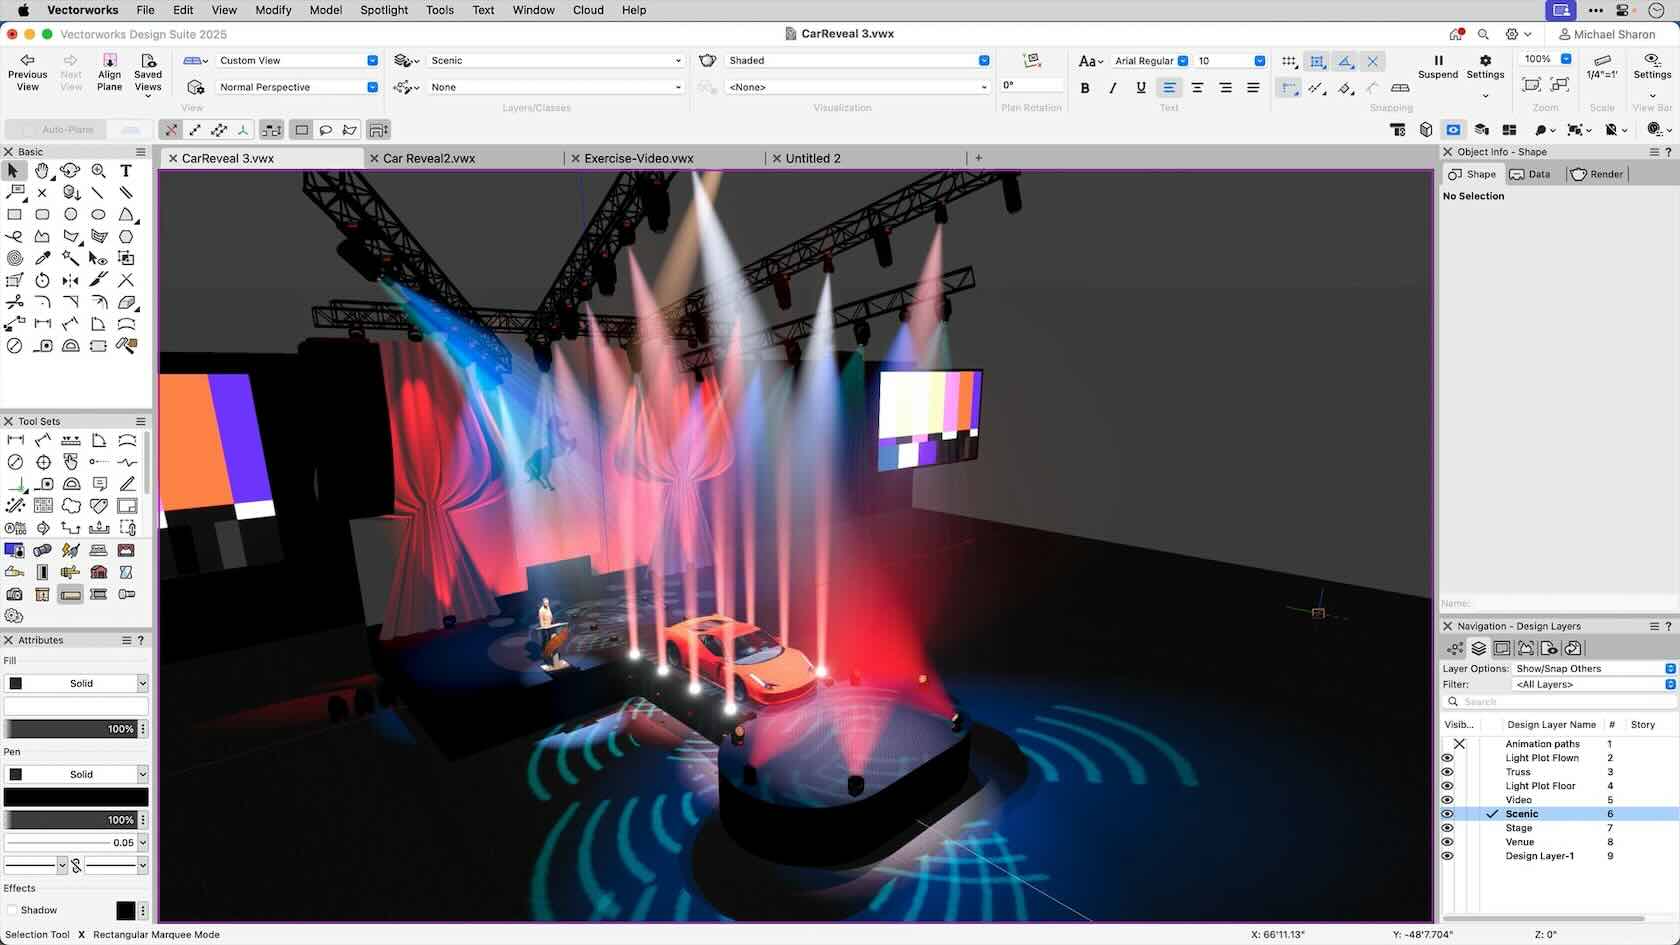Switch to the Exercise-Video.vwx tab
The width and height of the screenshot is (1680, 945).
638,158
